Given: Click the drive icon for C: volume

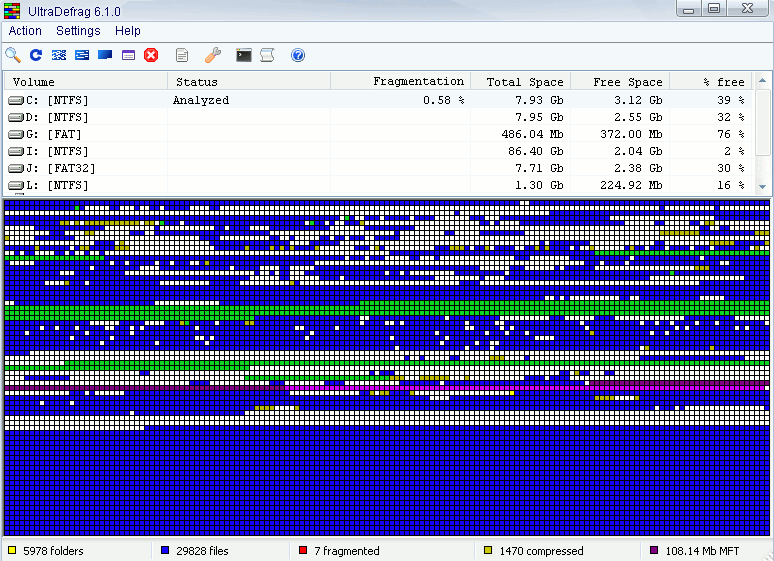Looking at the screenshot, I should (x=16, y=101).
